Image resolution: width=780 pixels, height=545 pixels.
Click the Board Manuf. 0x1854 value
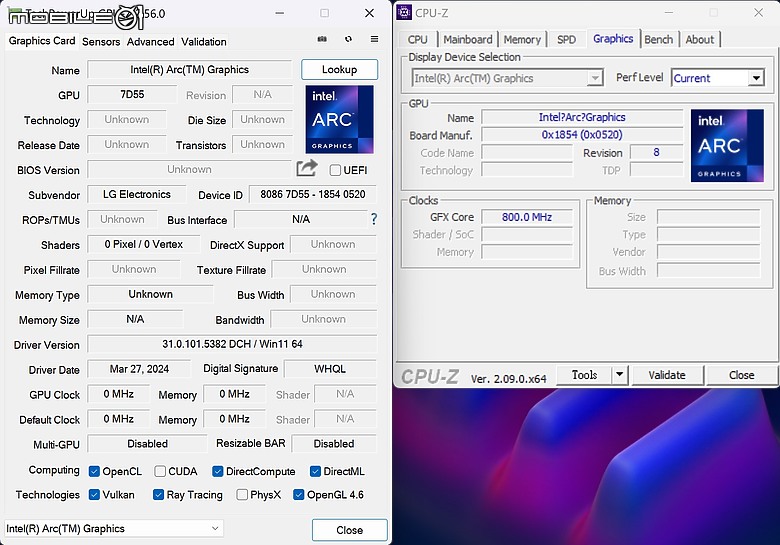click(582, 135)
